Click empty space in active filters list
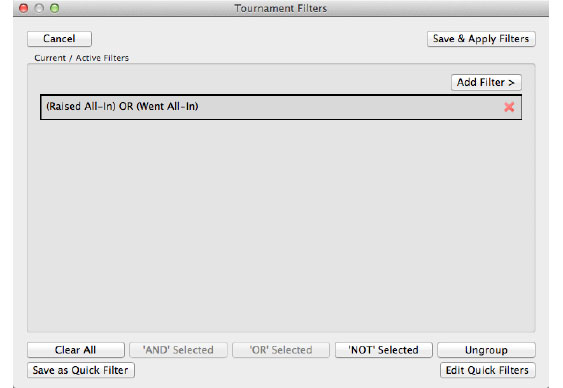563x388 pixels. (x=281, y=226)
